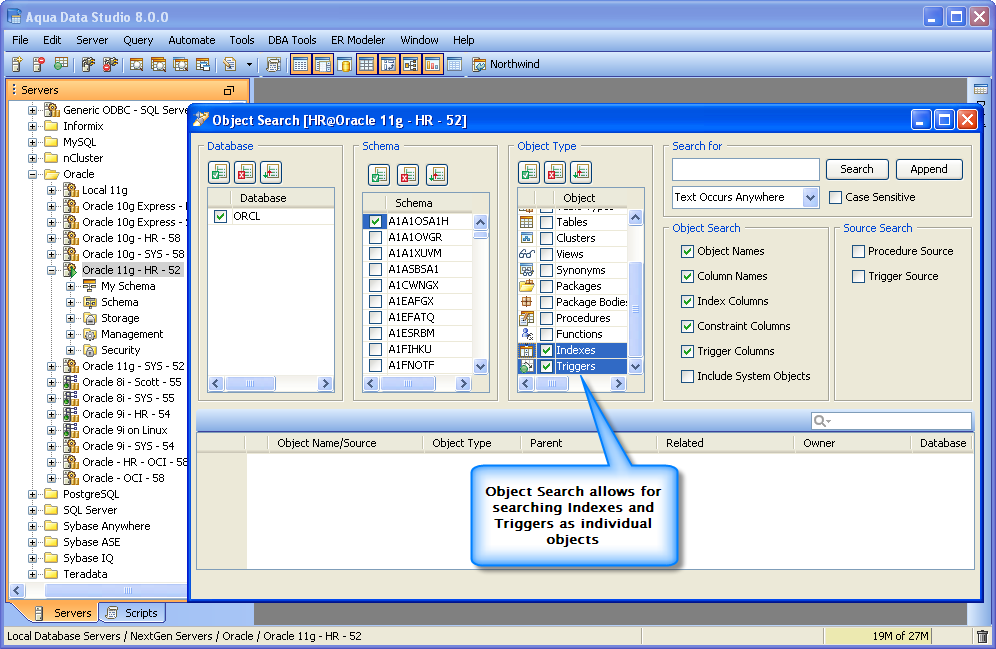
Task: Click the Servers panel float icon
Action: (x=229, y=90)
